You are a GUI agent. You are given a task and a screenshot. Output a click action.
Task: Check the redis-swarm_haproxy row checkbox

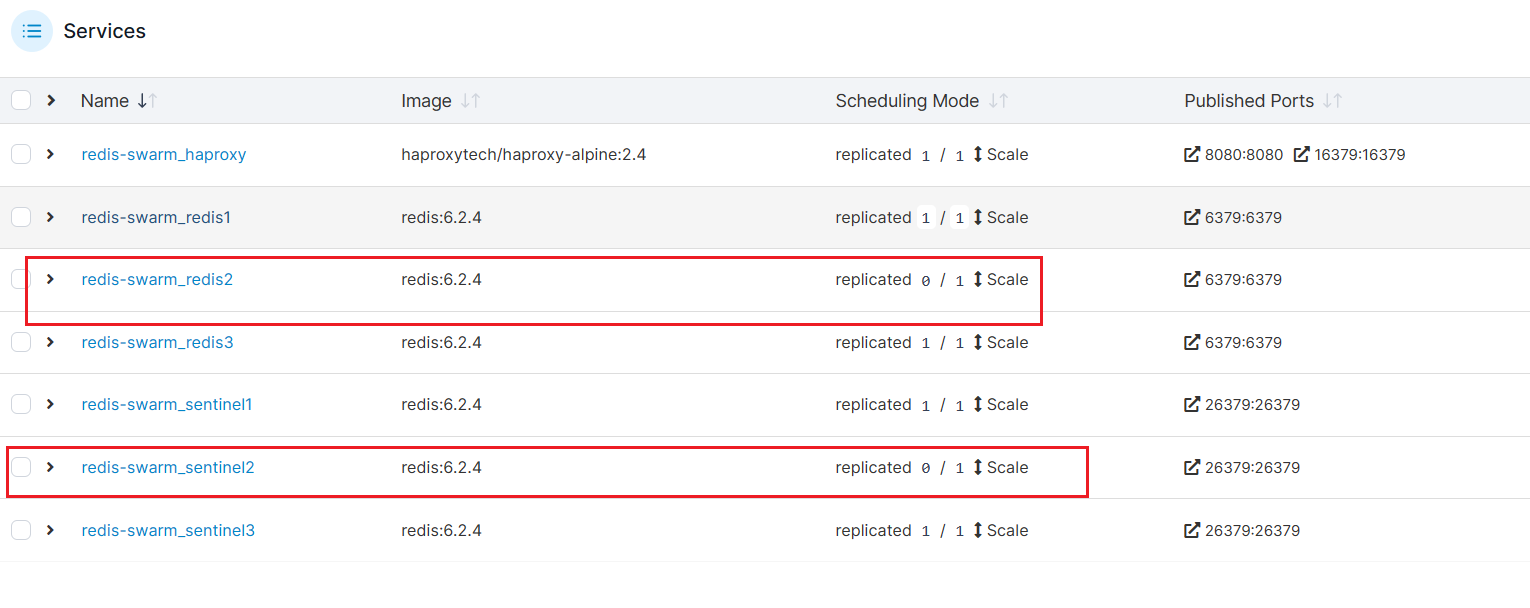click(x=21, y=154)
